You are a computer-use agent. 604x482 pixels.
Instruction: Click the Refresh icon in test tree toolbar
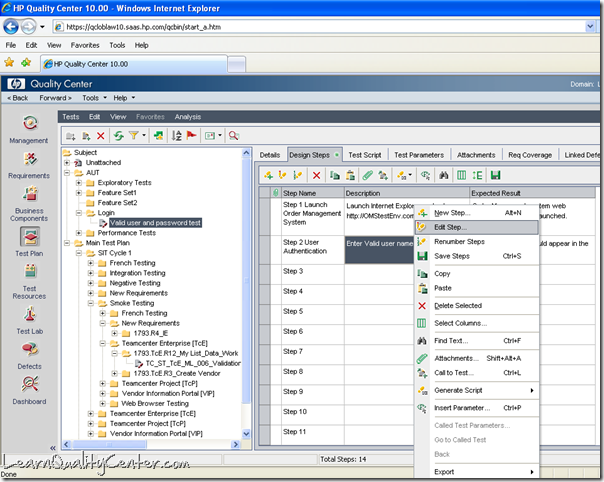click(x=118, y=135)
